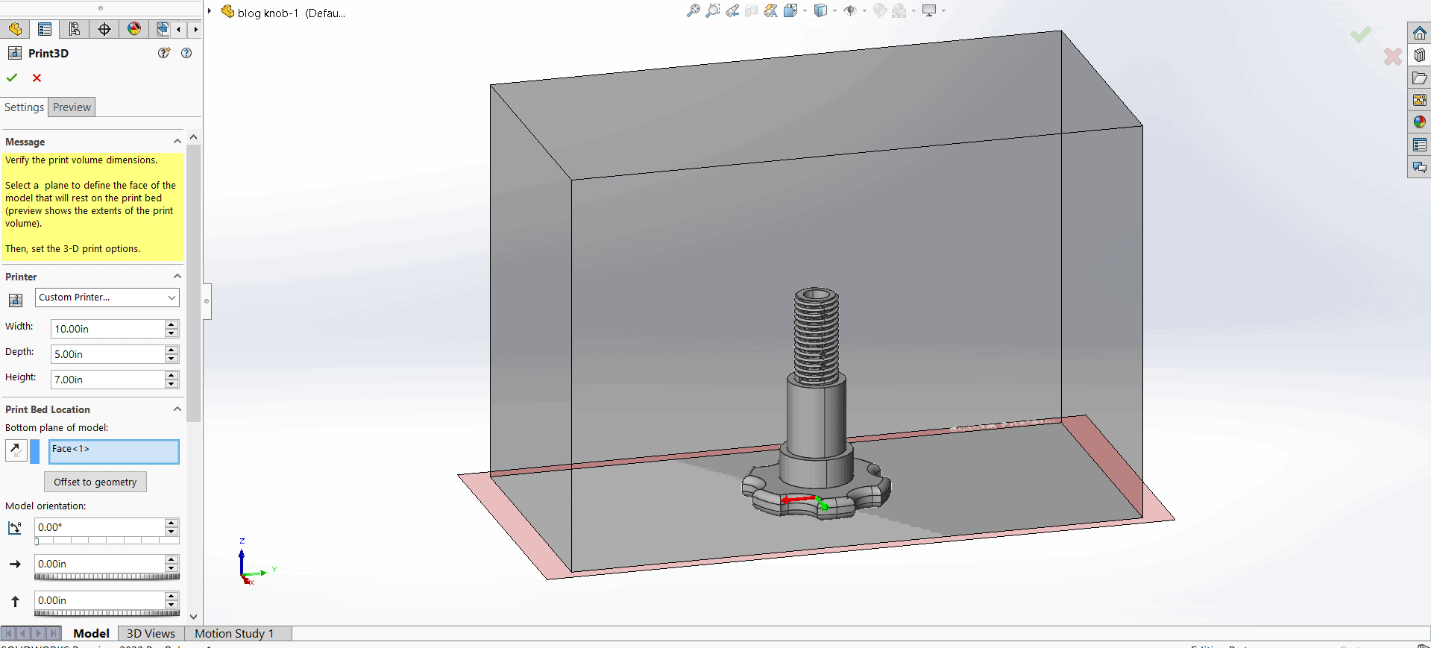Screen dimensions: 1431x648
Task: Collapse the Message section
Action: coord(178,142)
